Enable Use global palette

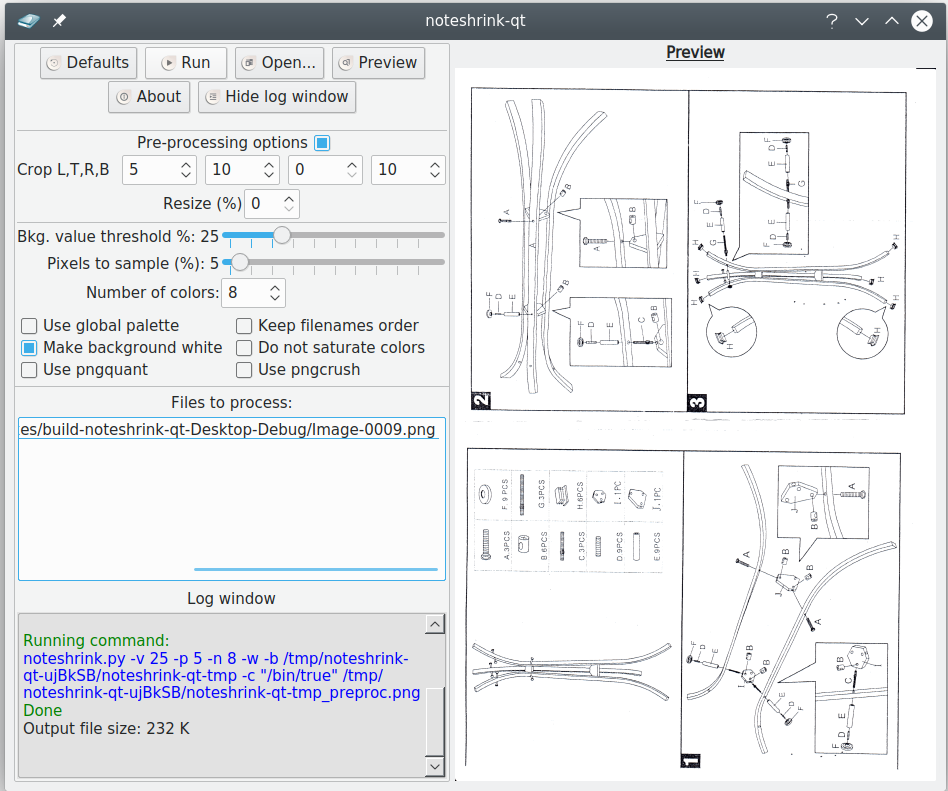coord(30,326)
